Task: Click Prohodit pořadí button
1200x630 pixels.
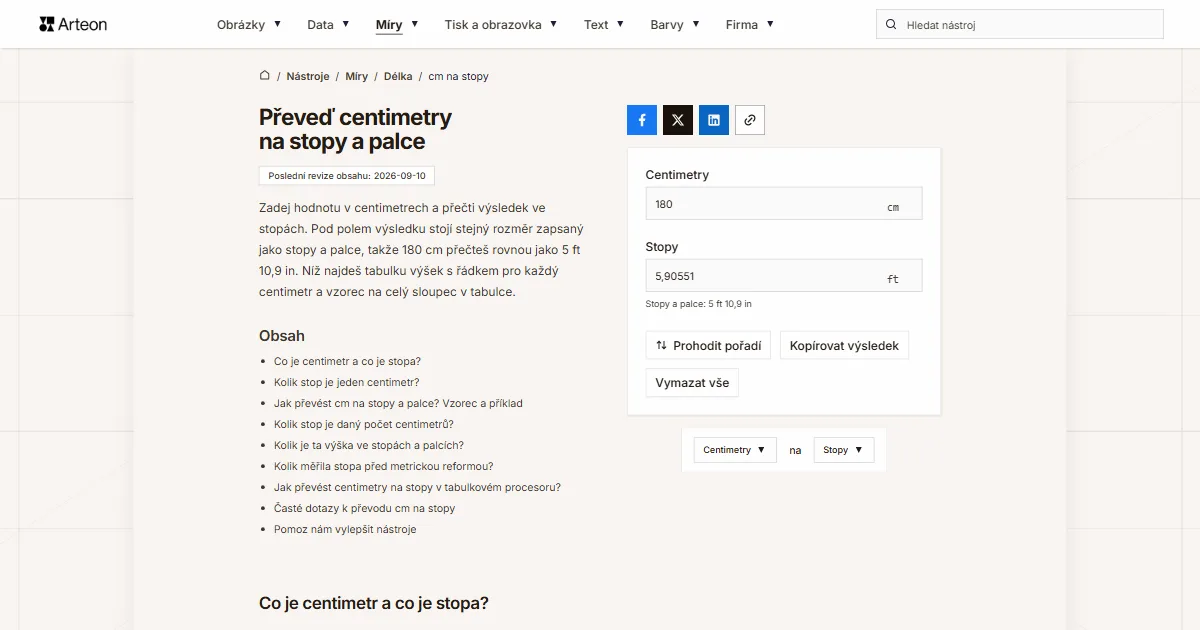Action: point(708,346)
